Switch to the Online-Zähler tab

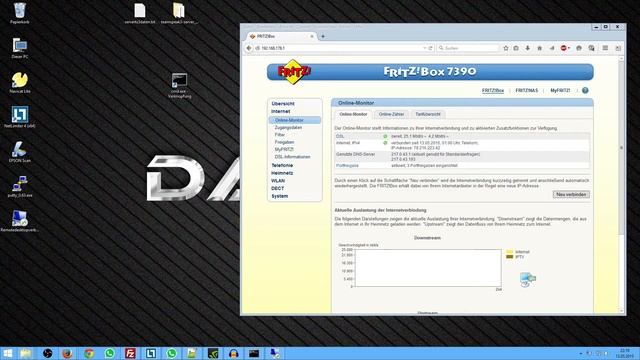click(x=391, y=114)
